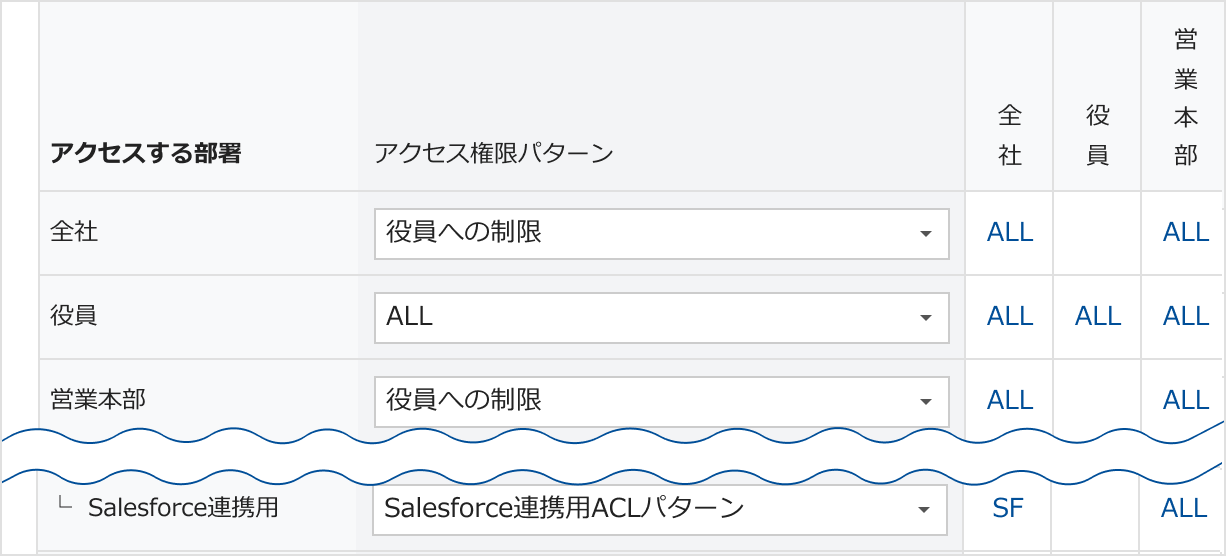
Task: Click the 役員 vertical column header
Action: [x=1098, y=136]
